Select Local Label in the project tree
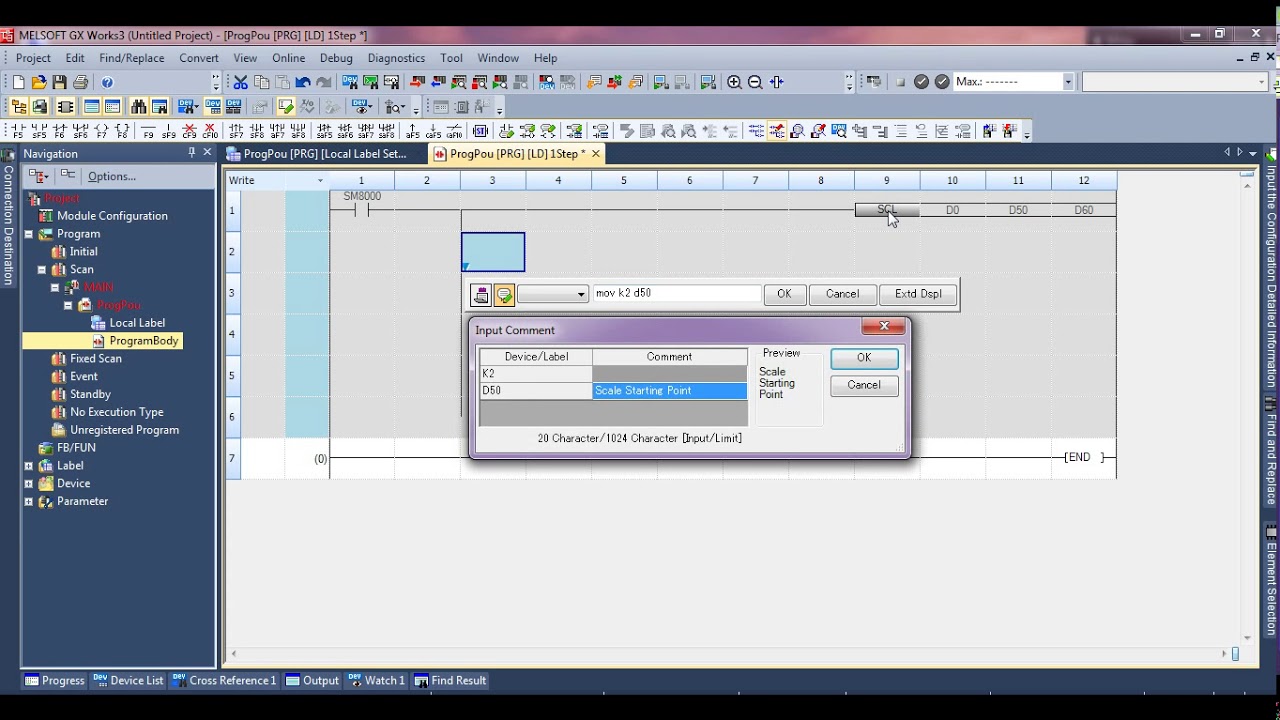The width and height of the screenshot is (1280, 720). click(137, 323)
